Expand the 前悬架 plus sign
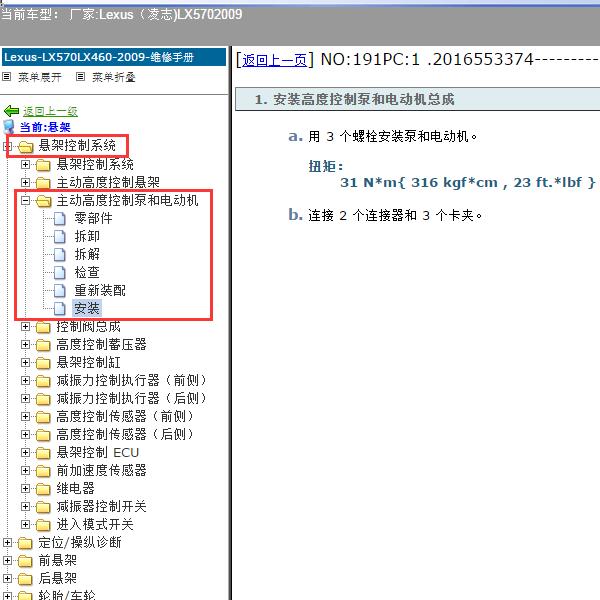Screen dimensions: 600x600 (x=7, y=560)
